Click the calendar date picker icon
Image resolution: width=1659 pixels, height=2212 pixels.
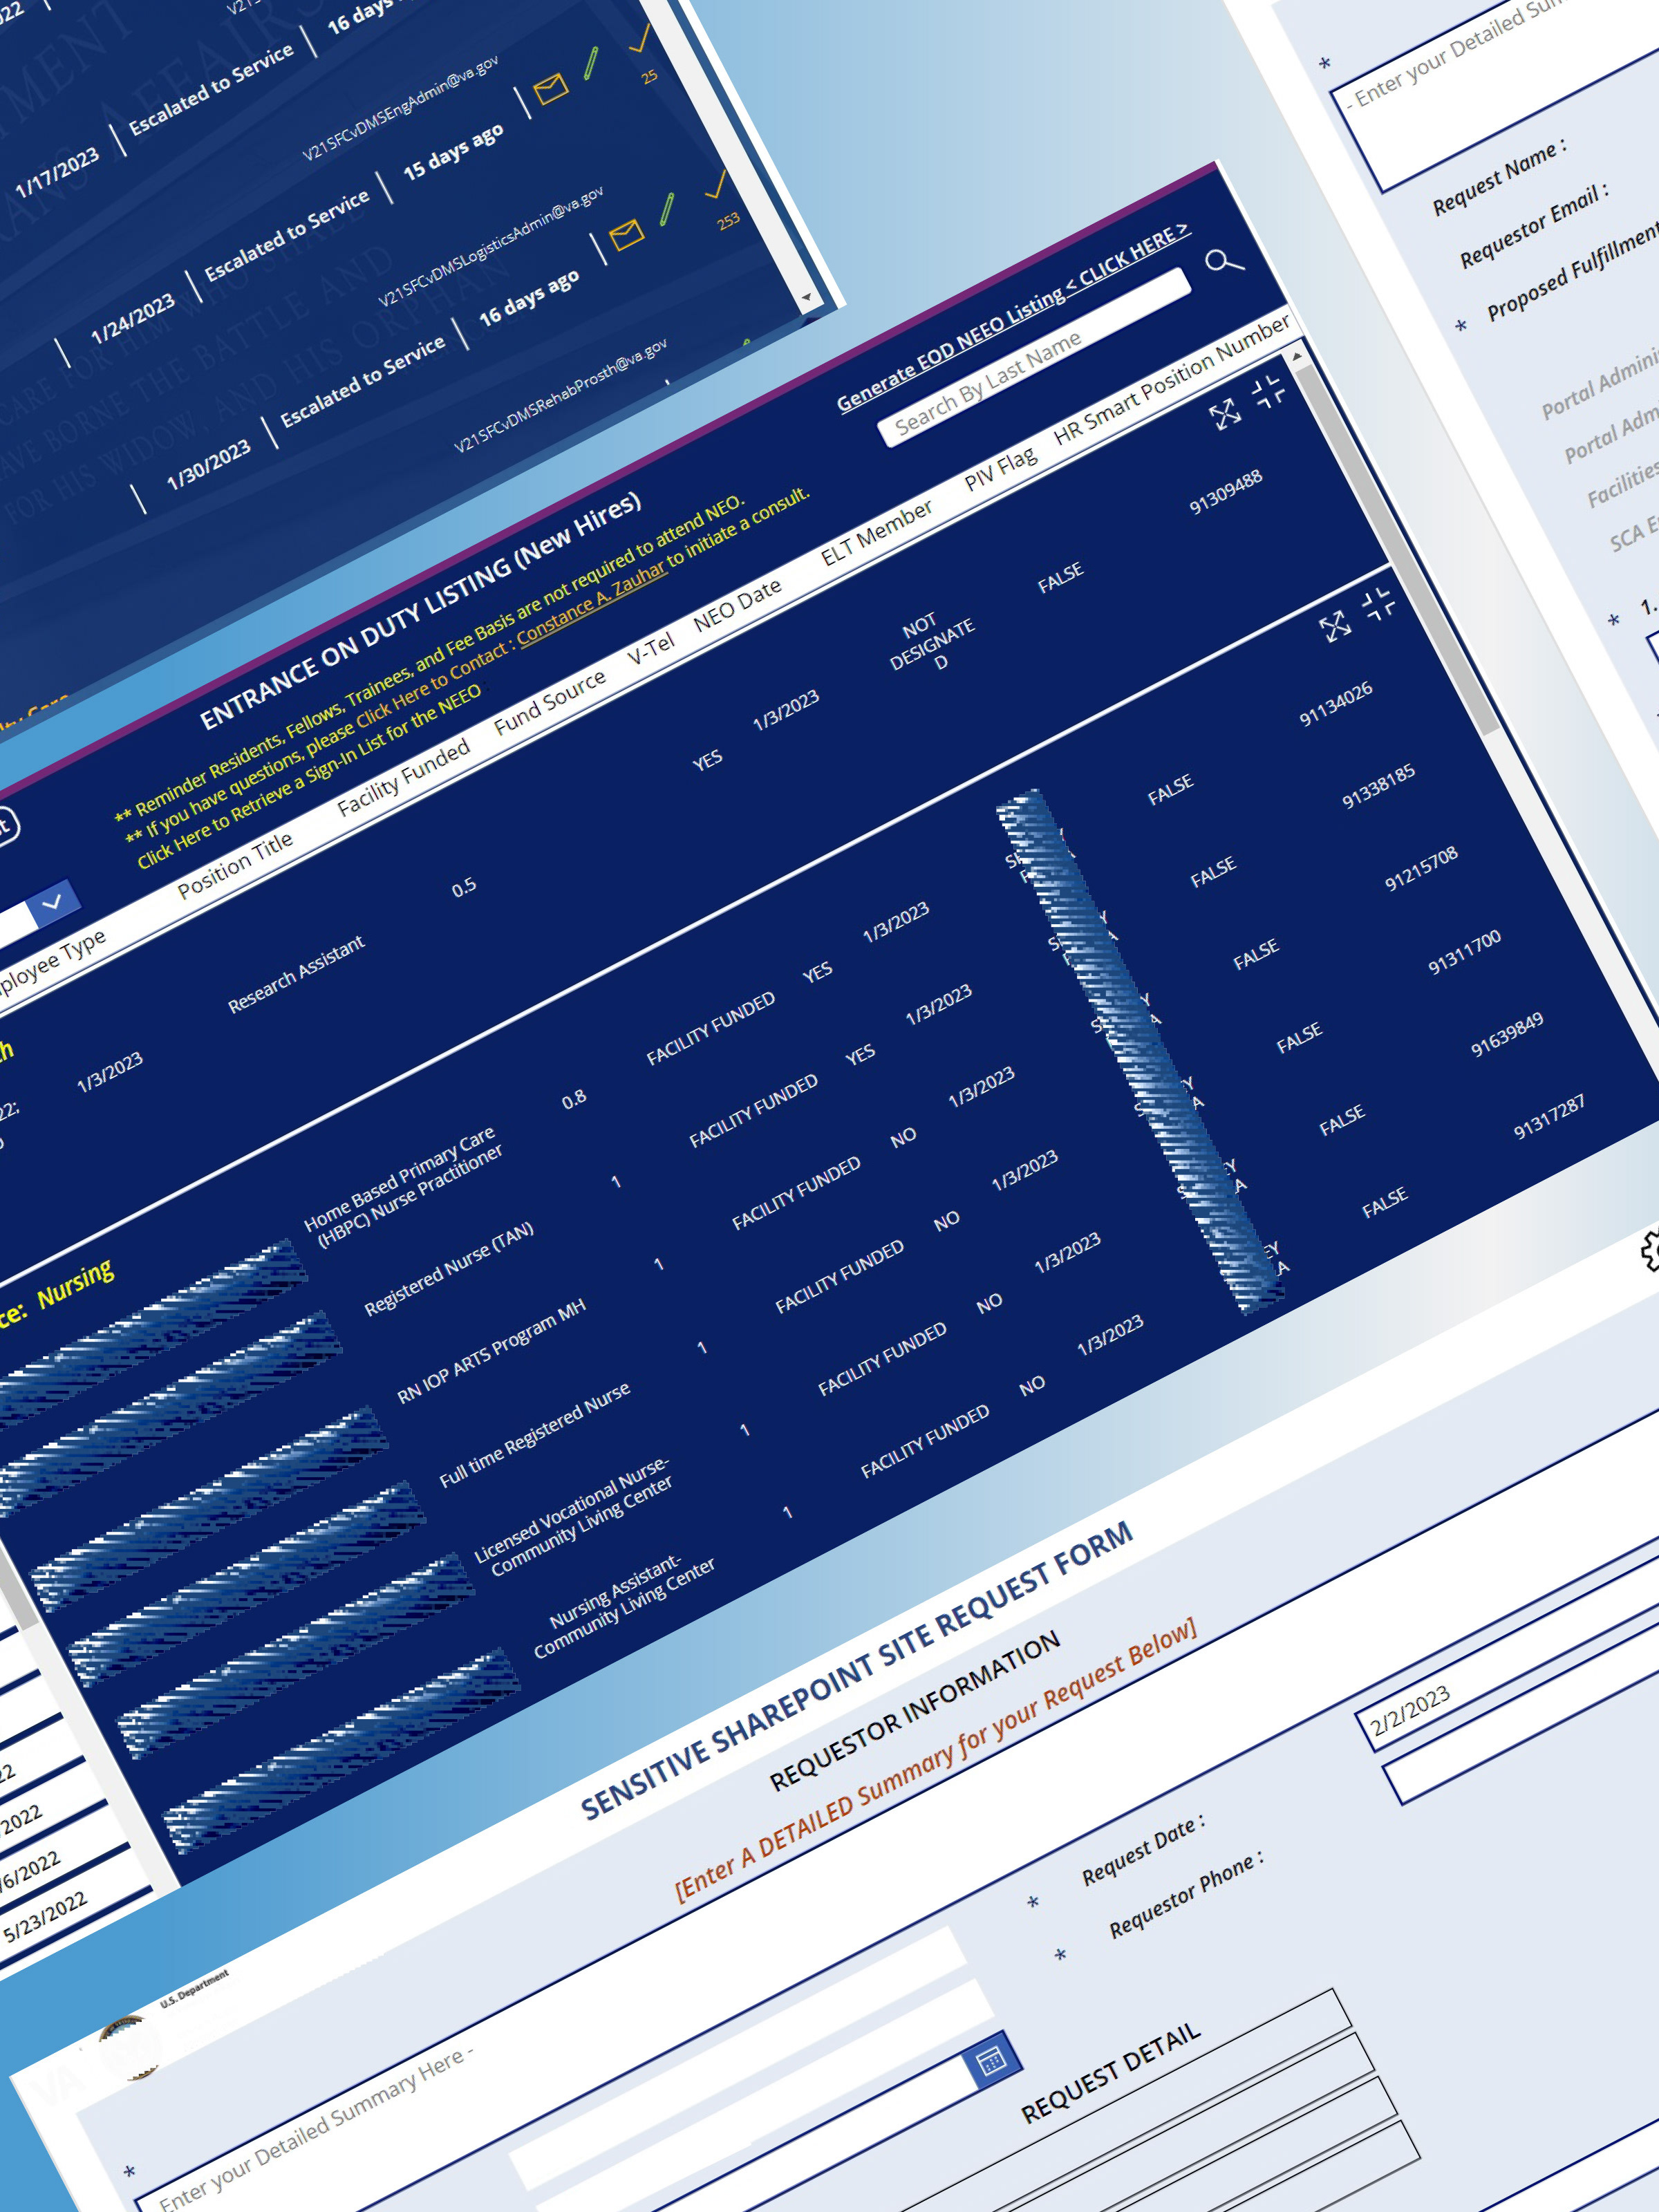tap(991, 2060)
